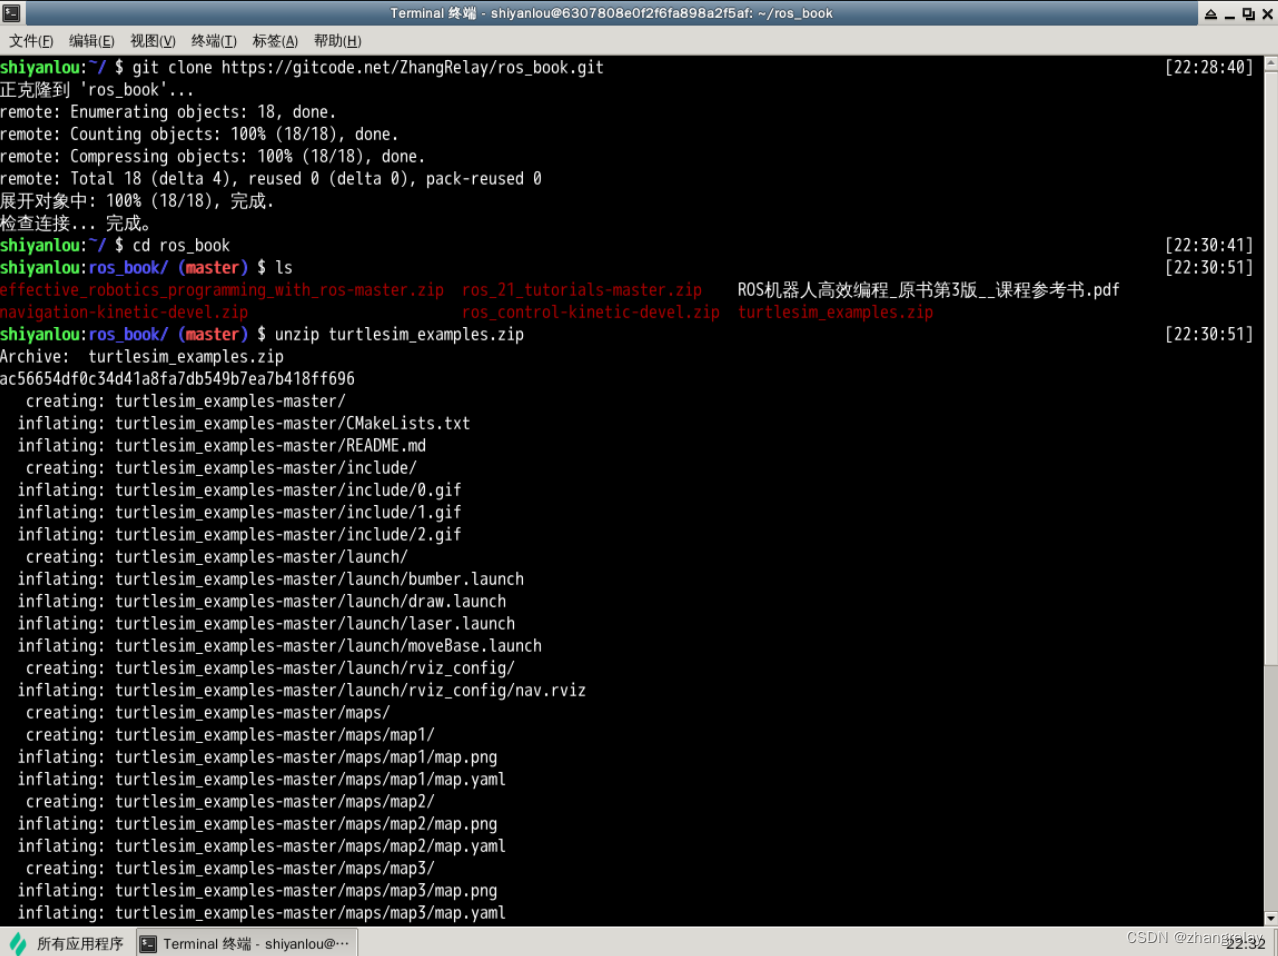Click the window shade (roll up) icon
Screen dimensions: 1278x956
(x=1211, y=14)
